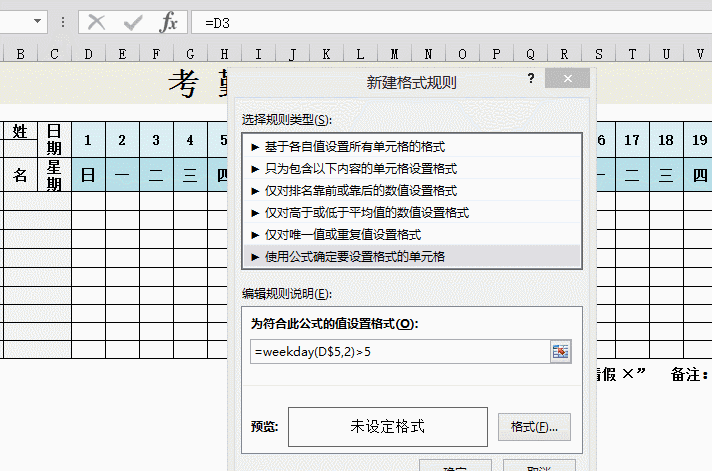Click the '备注:' text in the sheet
The image size is (712, 471).
tap(689, 375)
